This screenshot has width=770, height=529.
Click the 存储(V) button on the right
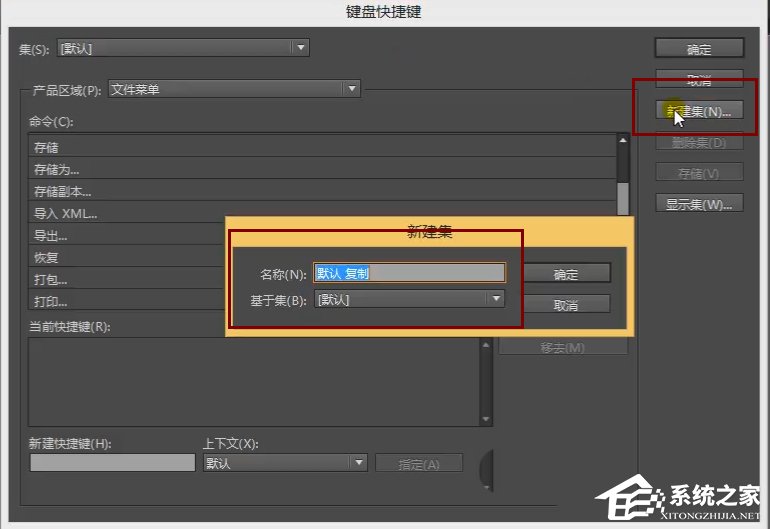(x=699, y=173)
